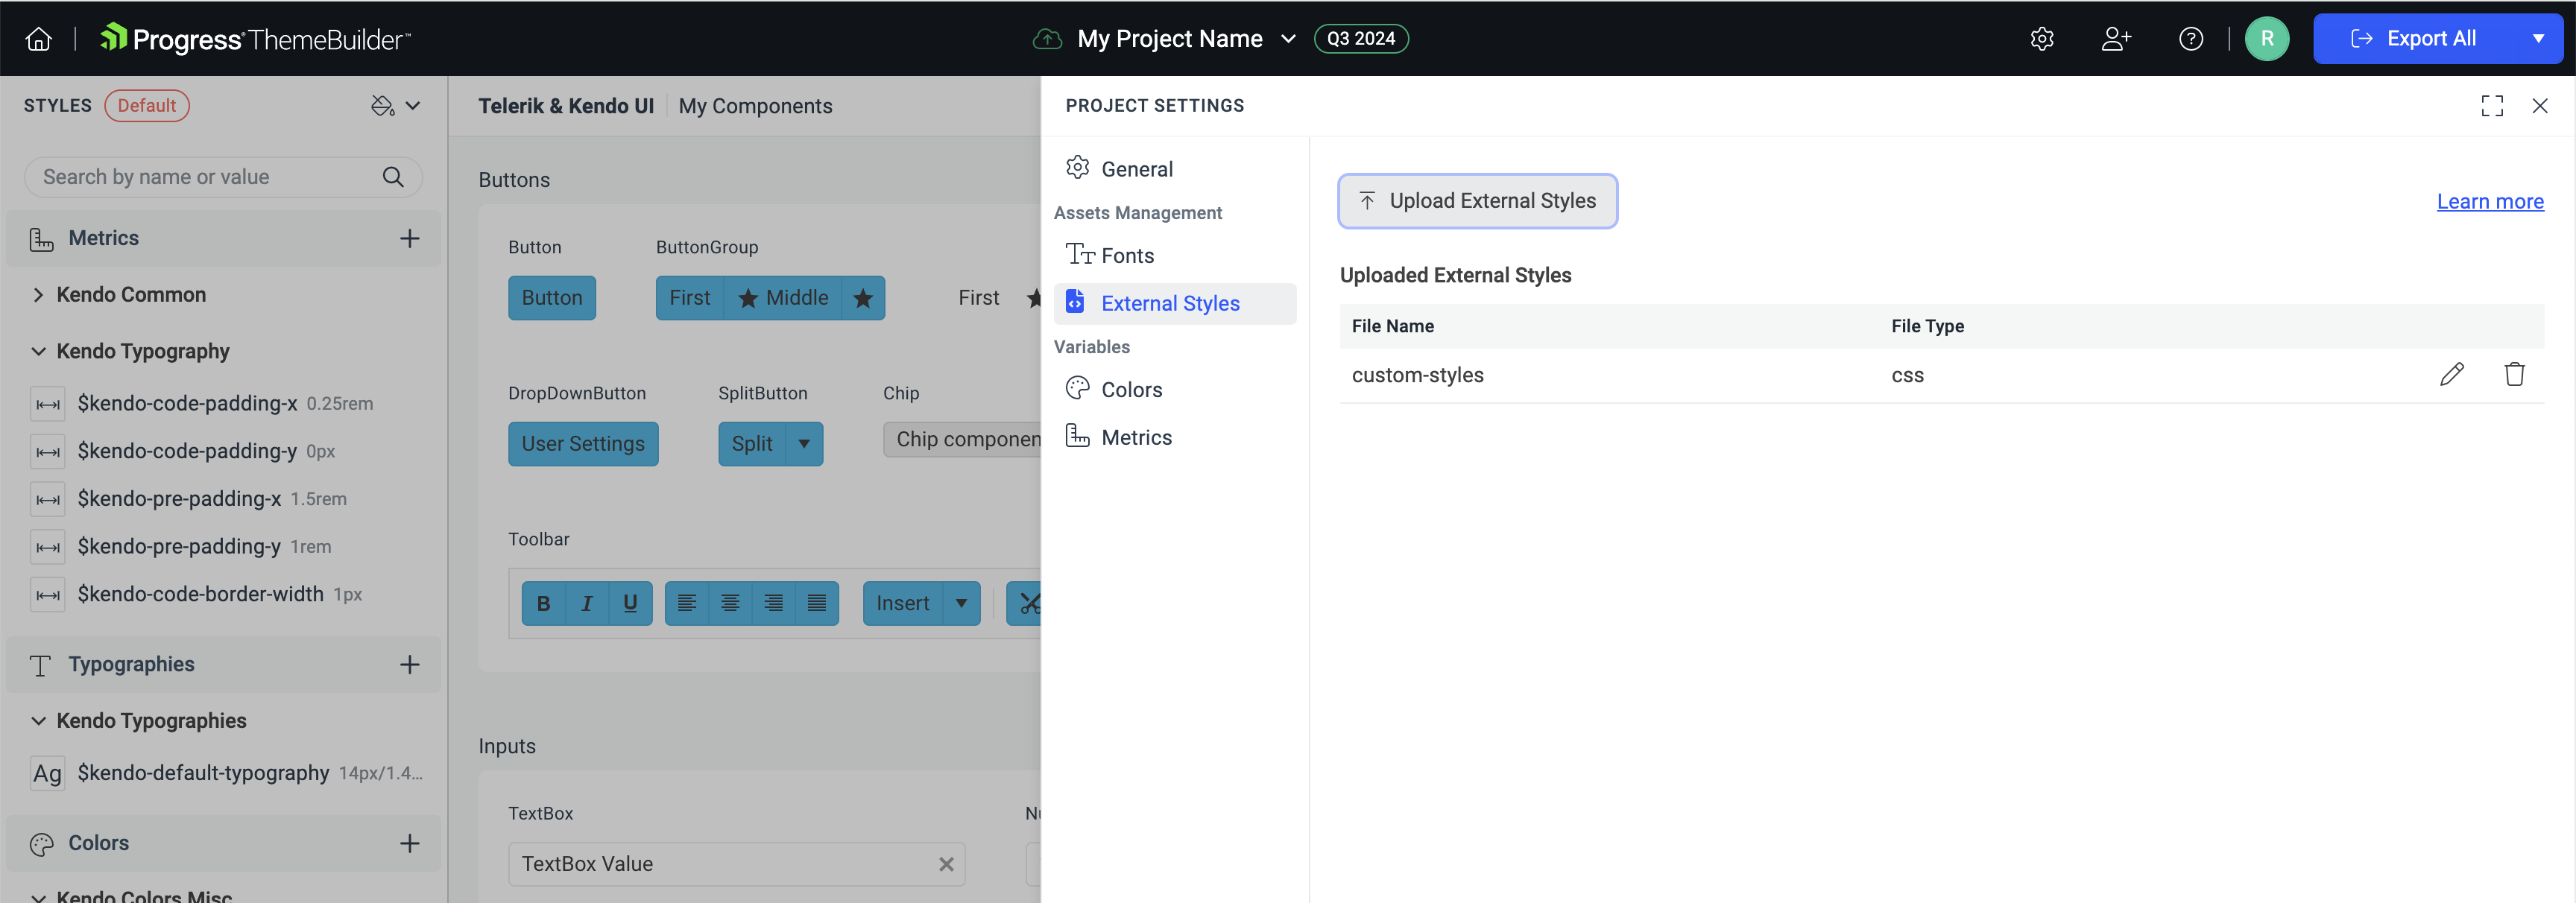Click the Upload External Styles button
Image resolution: width=2576 pixels, height=903 pixels.
tap(1478, 200)
